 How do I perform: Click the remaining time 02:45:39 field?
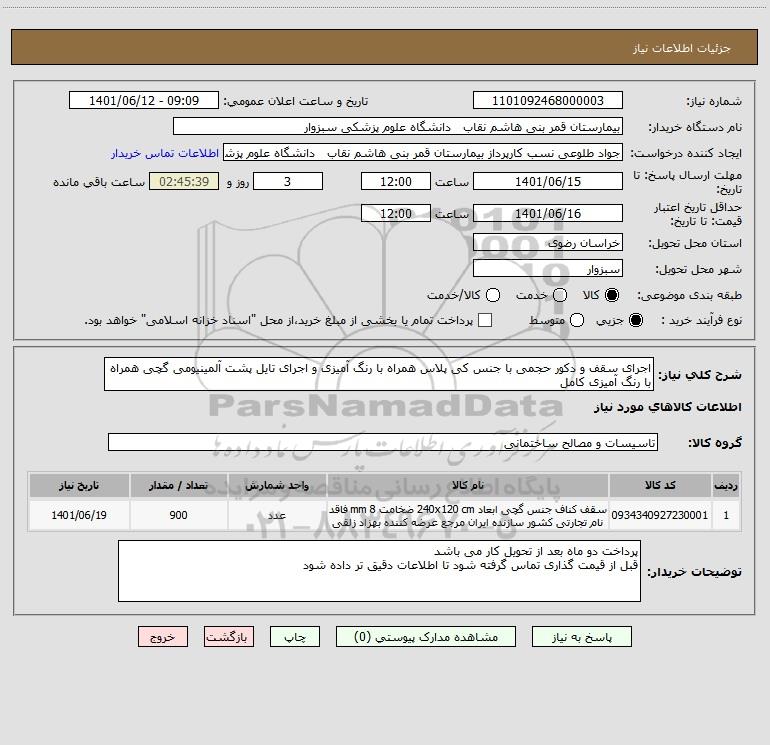(184, 181)
